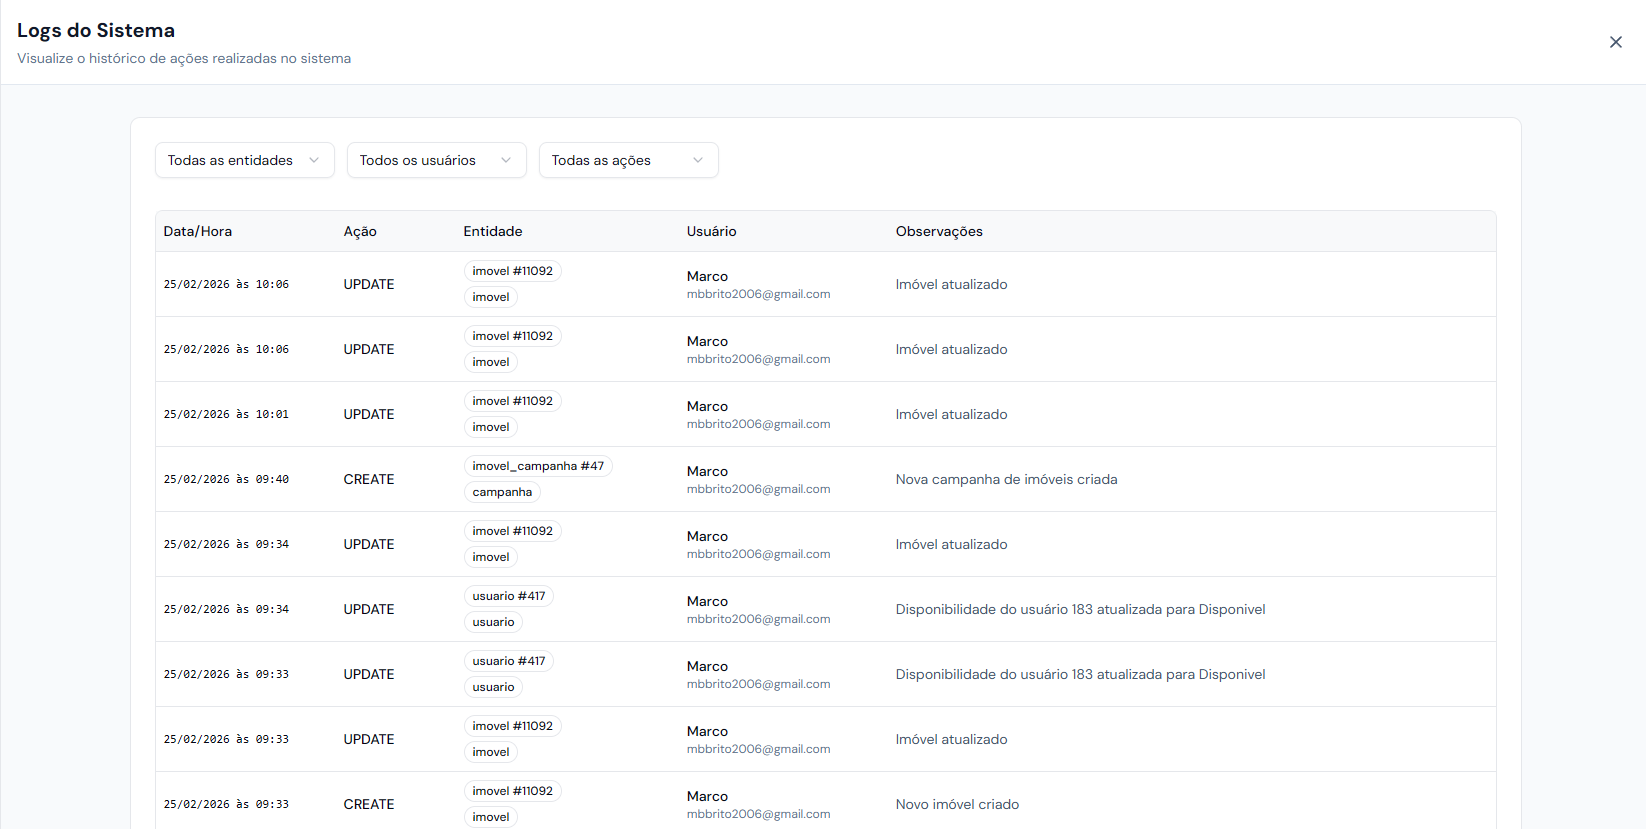Click the 25/02/2026 às 10:01 timestamp
1646x829 pixels.
click(226, 414)
